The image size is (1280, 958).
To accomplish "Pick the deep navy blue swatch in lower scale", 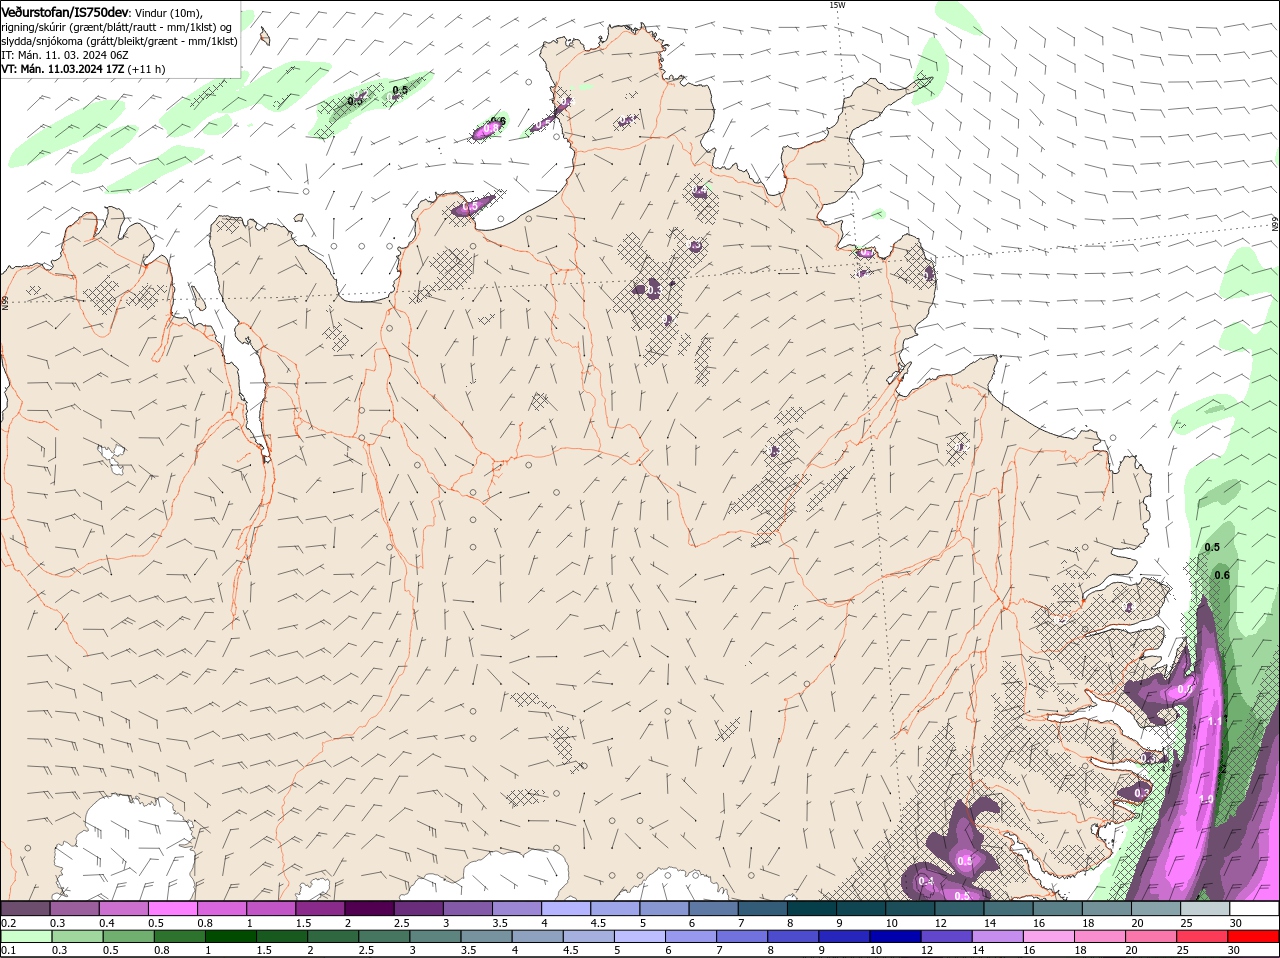I will click(894, 936).
